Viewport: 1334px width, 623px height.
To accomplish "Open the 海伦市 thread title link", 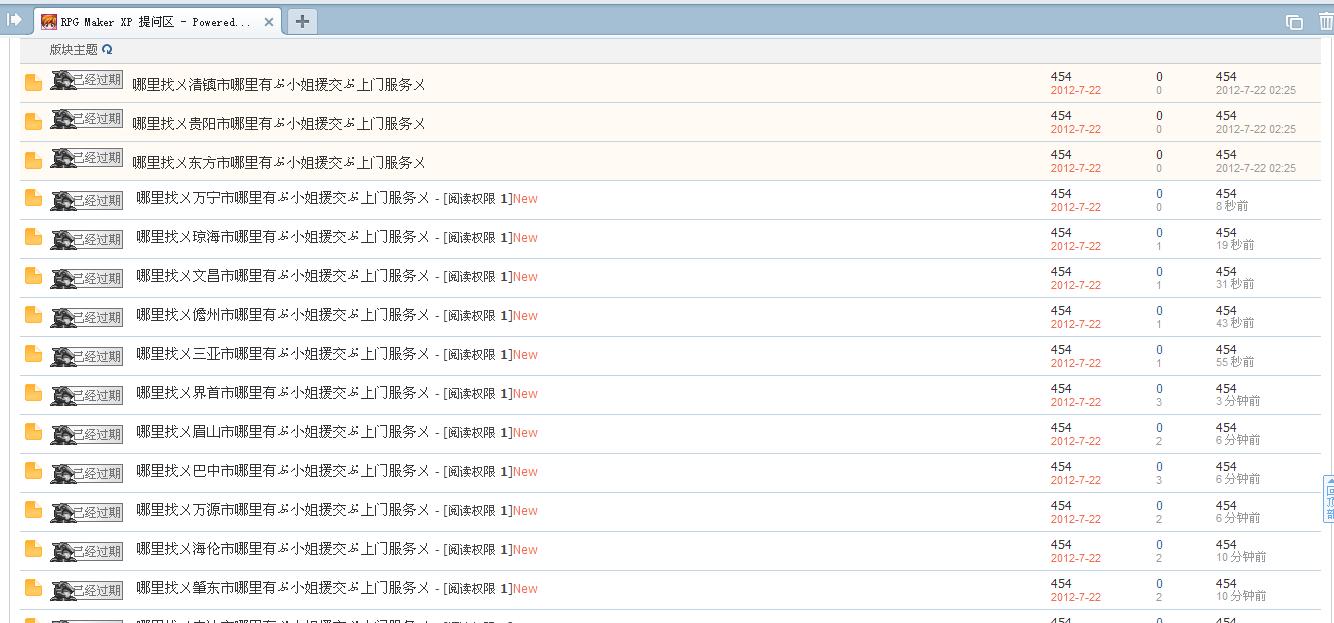I will click(283, 549).
